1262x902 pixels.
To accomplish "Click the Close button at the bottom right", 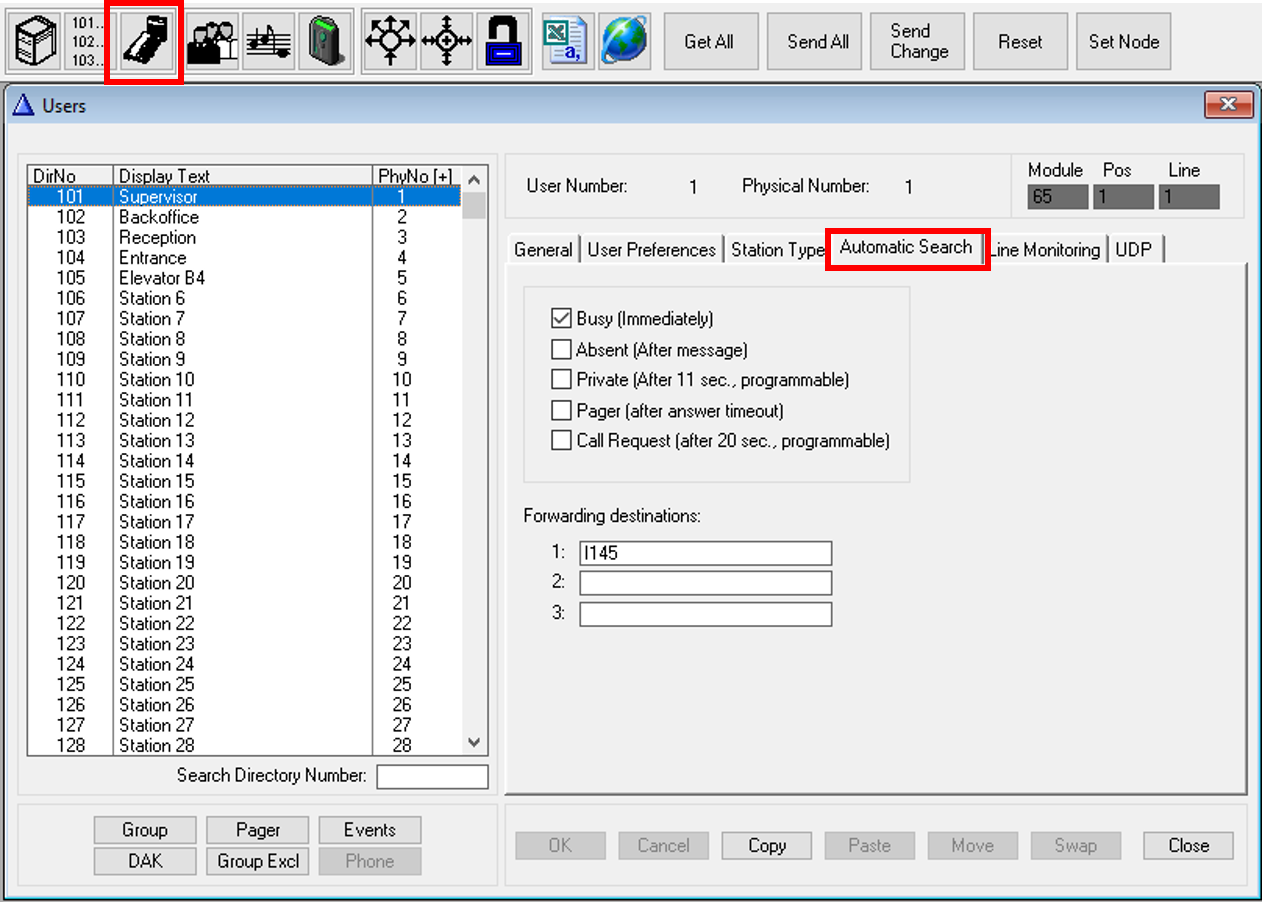I will tap(1188, 845).
